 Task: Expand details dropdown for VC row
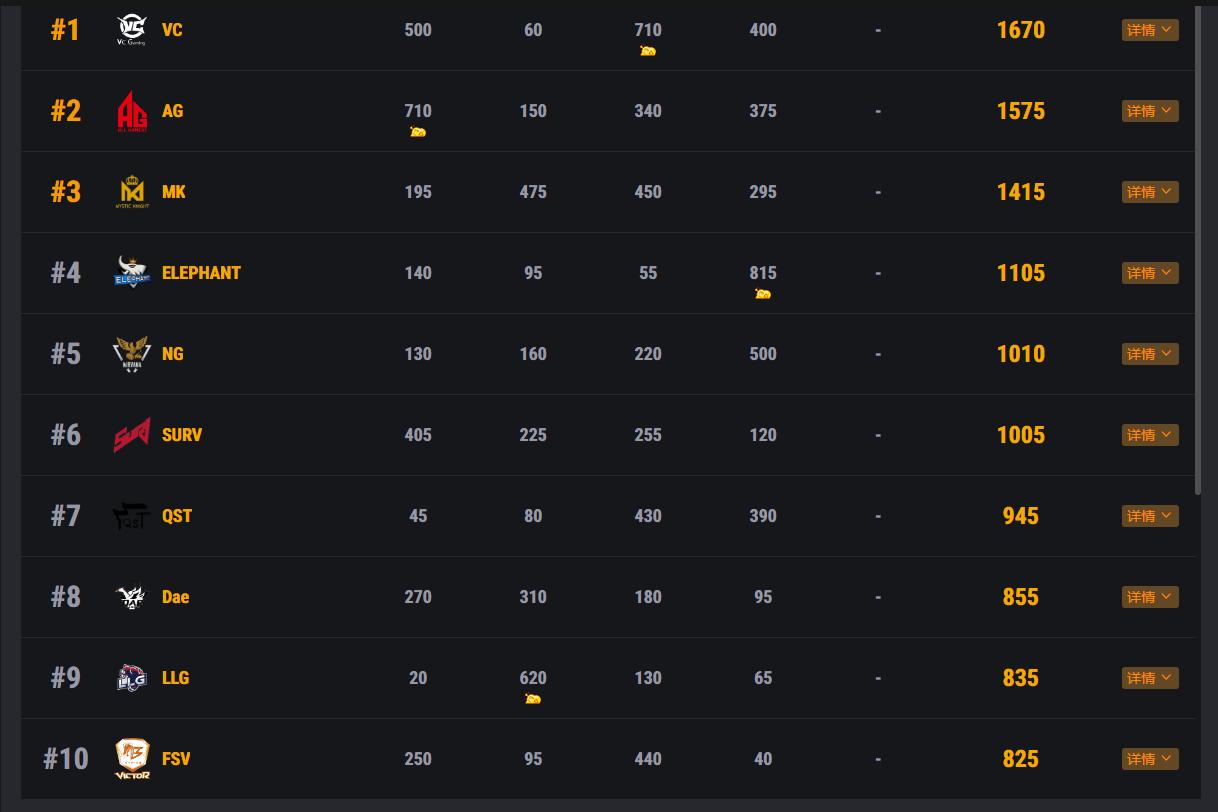click(x=1150, y=30)
